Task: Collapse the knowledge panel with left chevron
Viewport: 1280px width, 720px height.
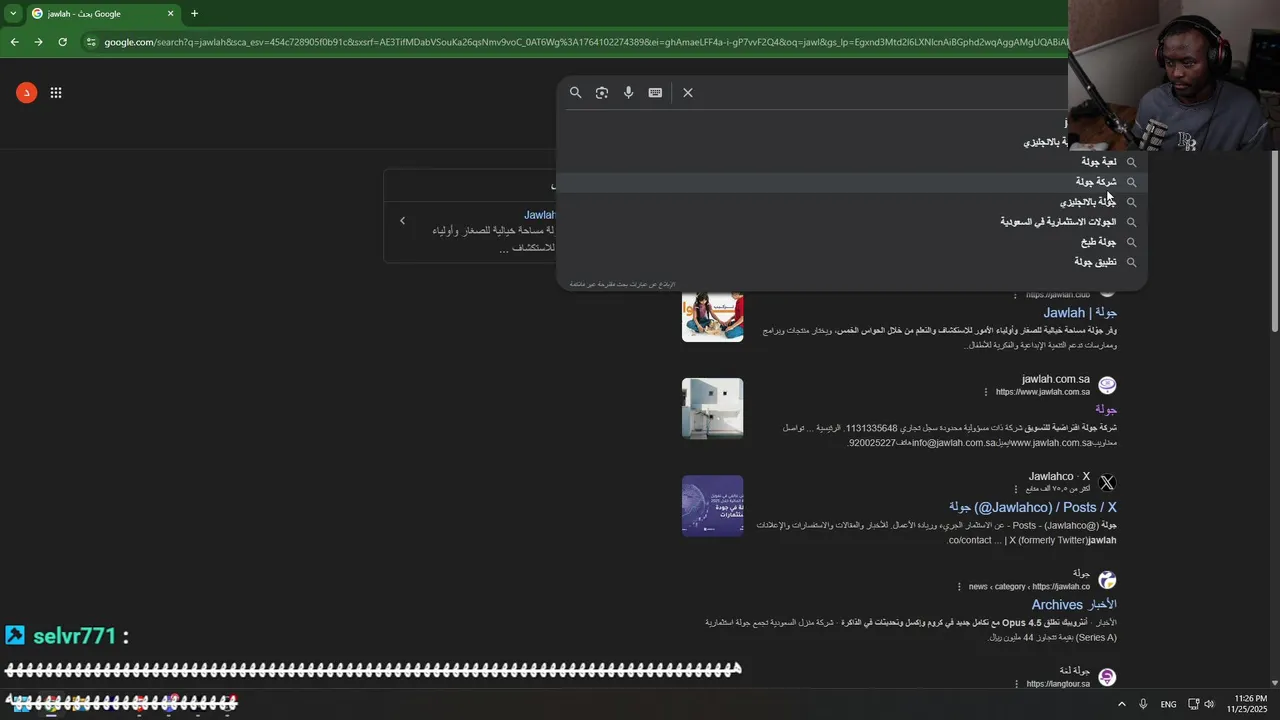Action: (x=402, y=221)
